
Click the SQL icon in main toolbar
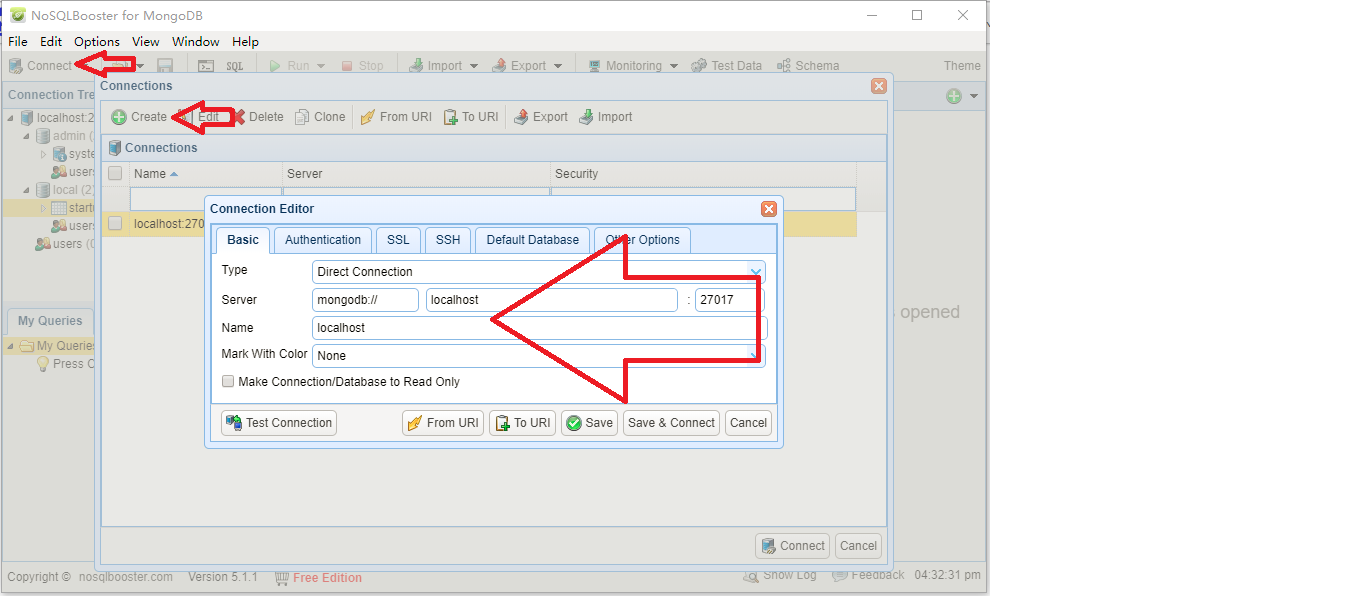pos(234,66)
